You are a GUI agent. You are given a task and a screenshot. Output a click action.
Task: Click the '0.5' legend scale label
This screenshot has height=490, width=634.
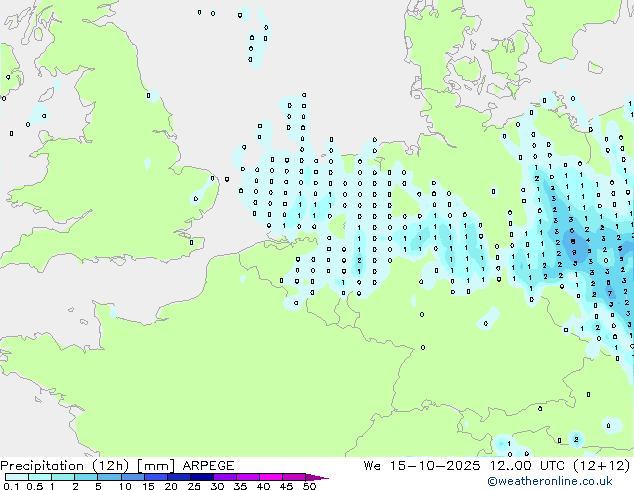click(x=34, y=486)
